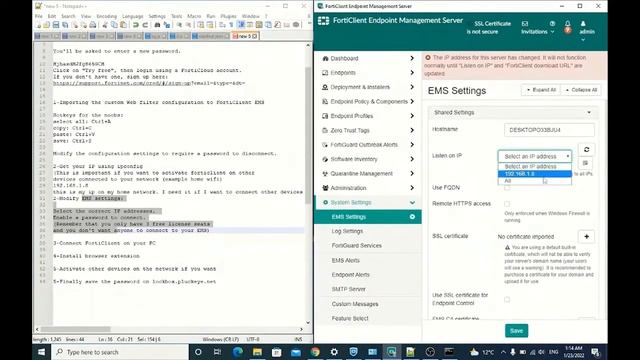Open FortiGuard Services in the sidebar
Viewport: 640px width, 360px height.
pyautogui.click(x=356, y=246)
